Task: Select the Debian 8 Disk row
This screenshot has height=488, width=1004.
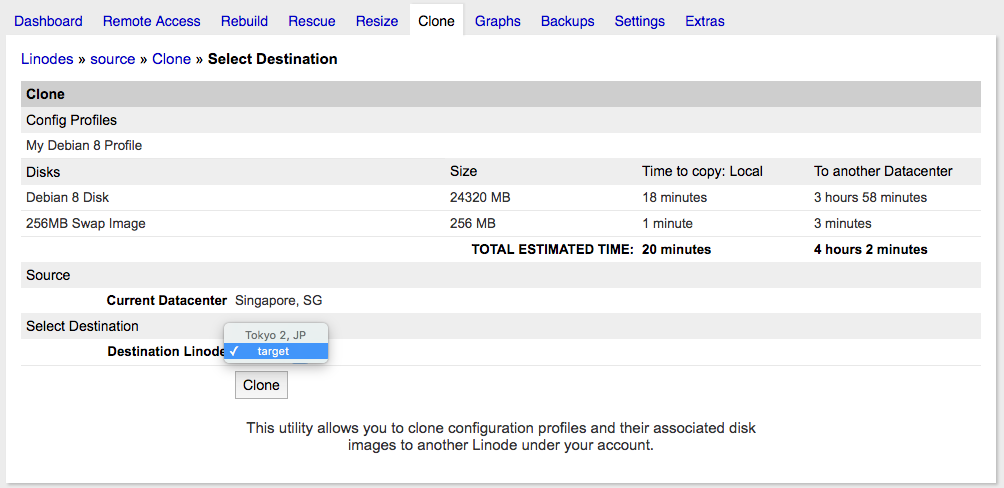Action: (70, 198)
